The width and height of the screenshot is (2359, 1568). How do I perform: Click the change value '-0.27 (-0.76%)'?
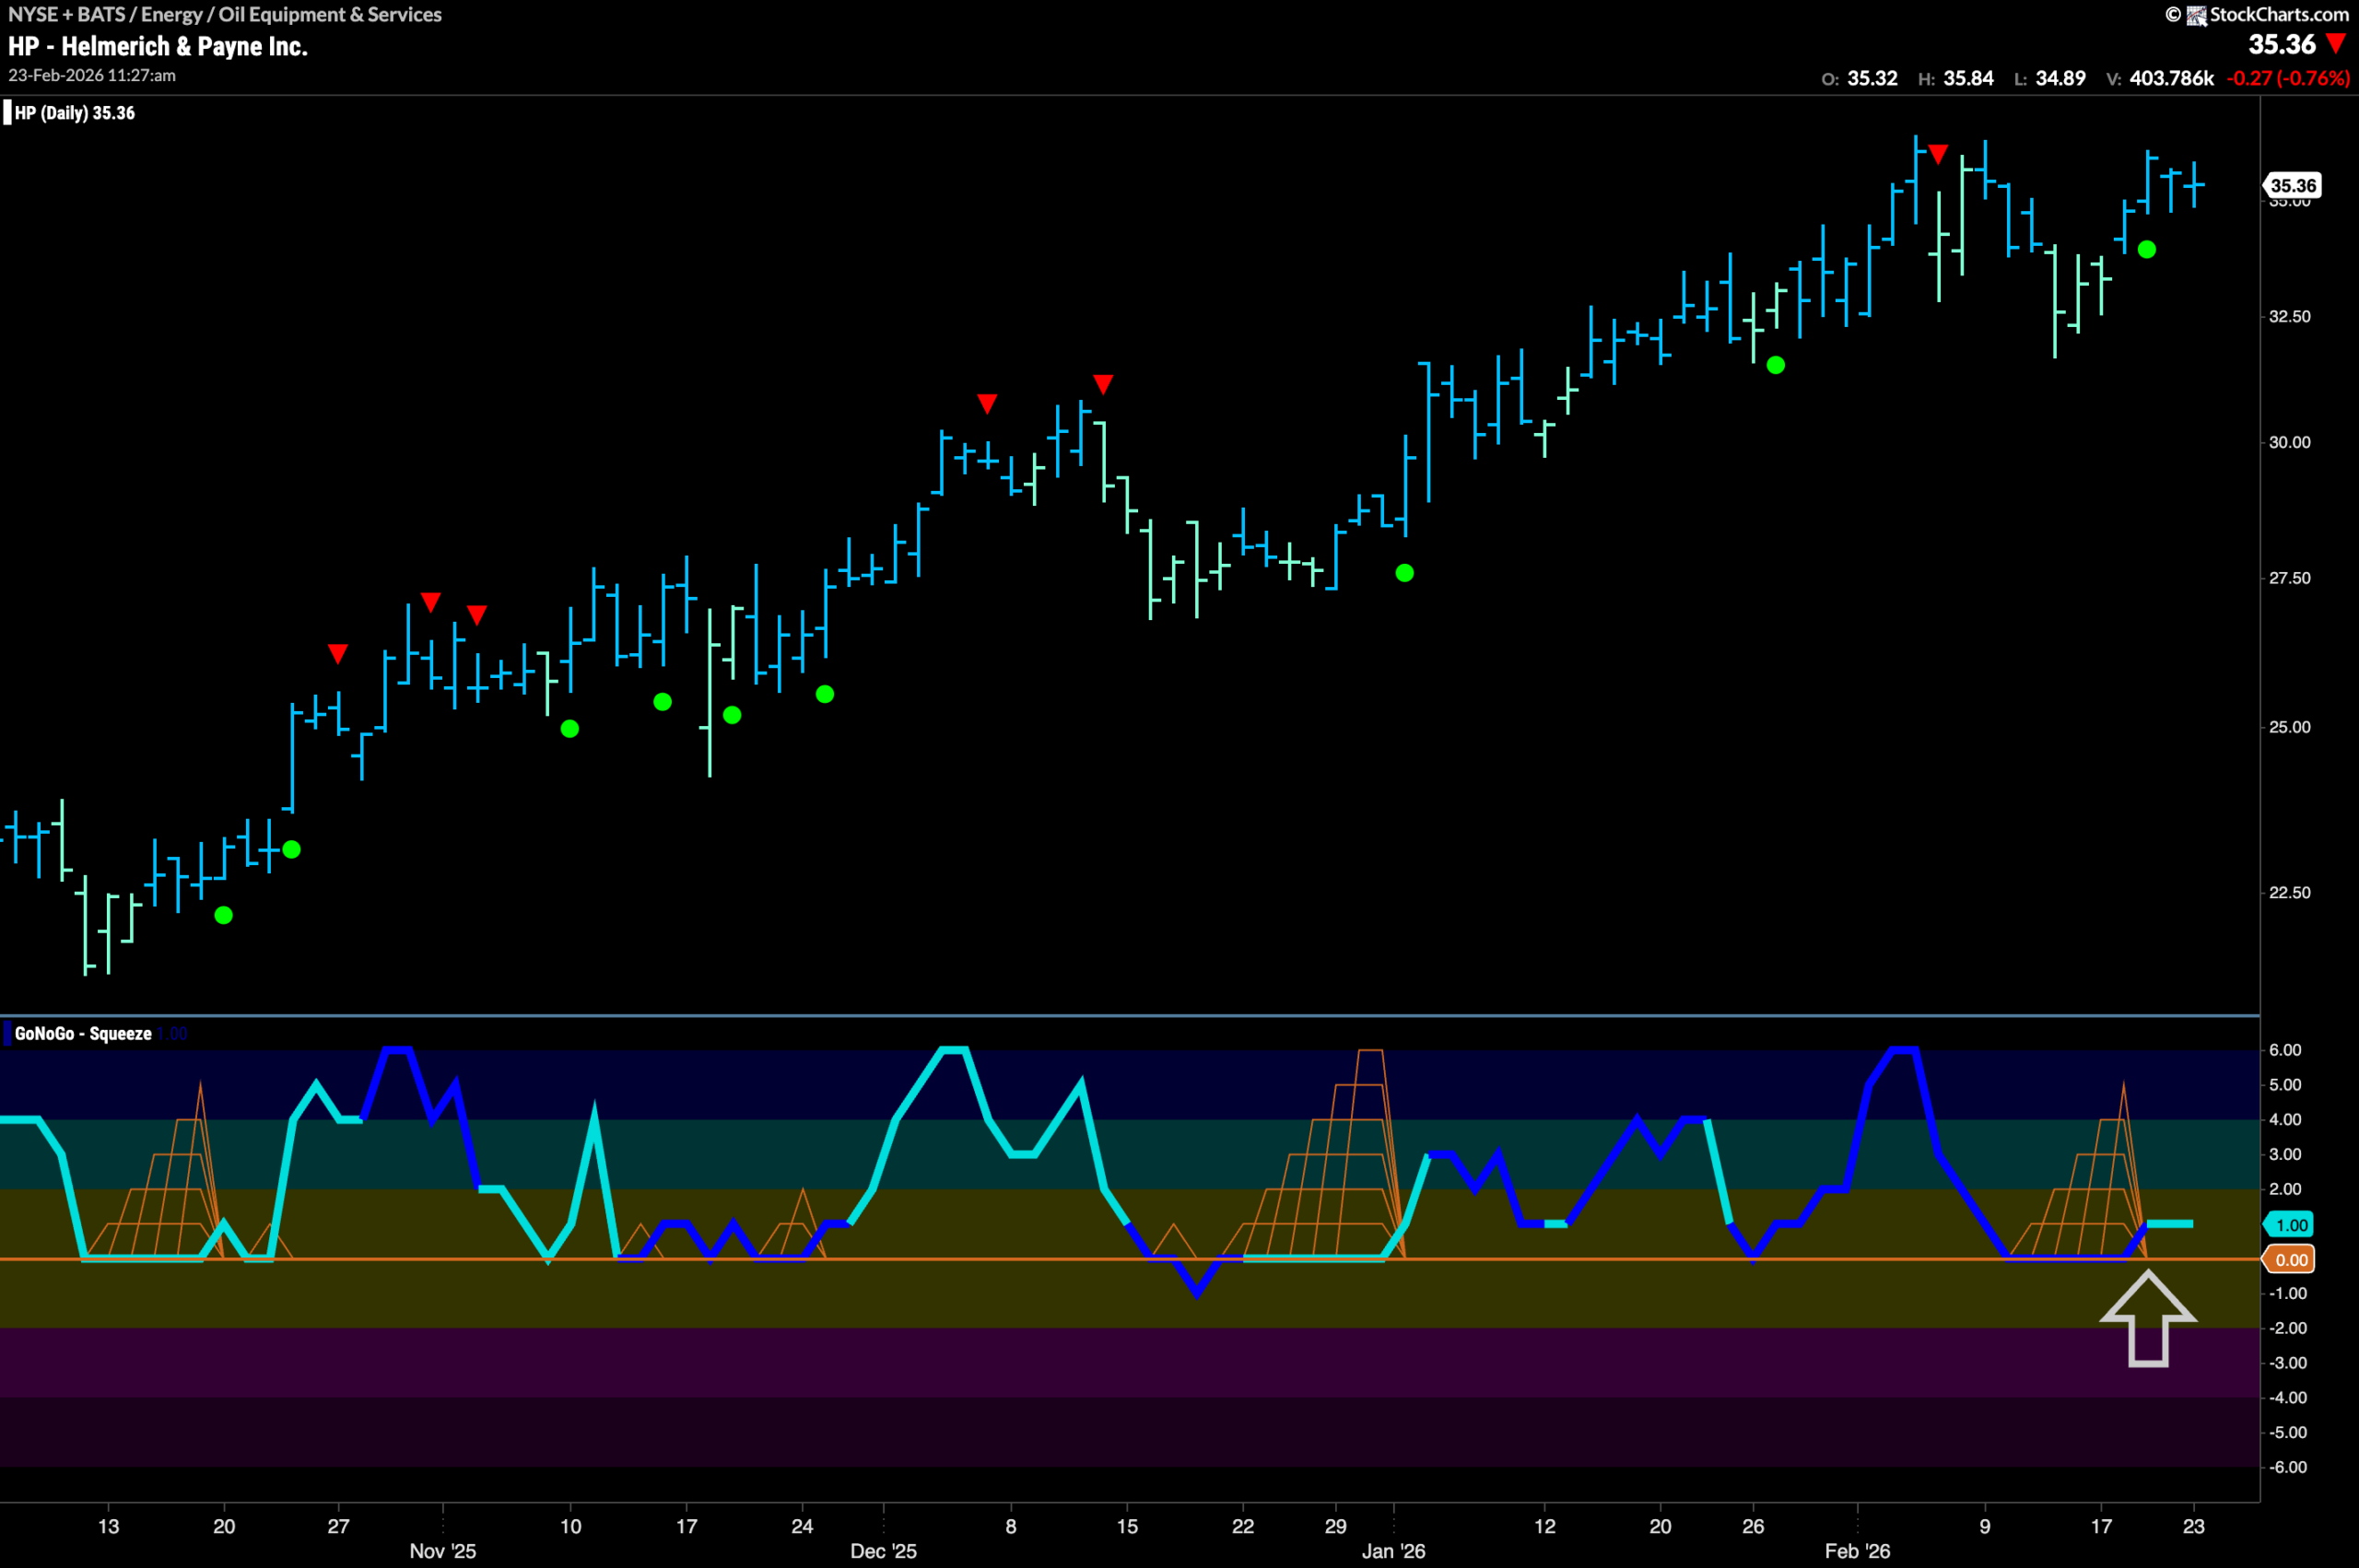click(x=2288, y=78)
